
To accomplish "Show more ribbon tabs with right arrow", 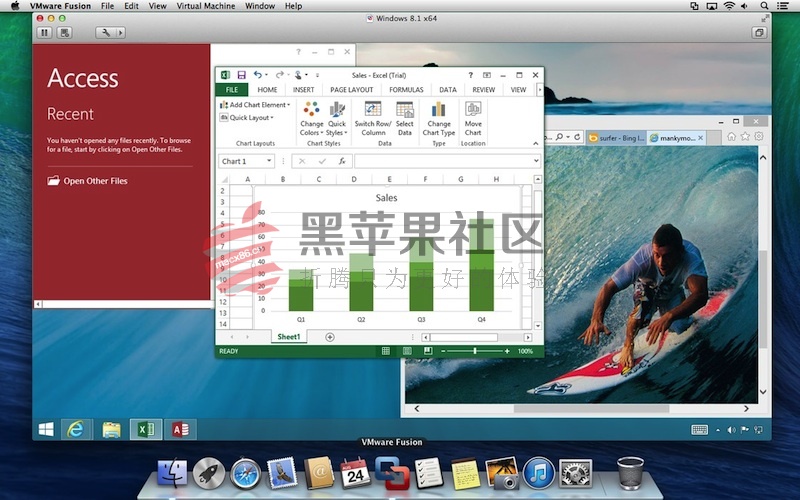I will coord(540,89).
